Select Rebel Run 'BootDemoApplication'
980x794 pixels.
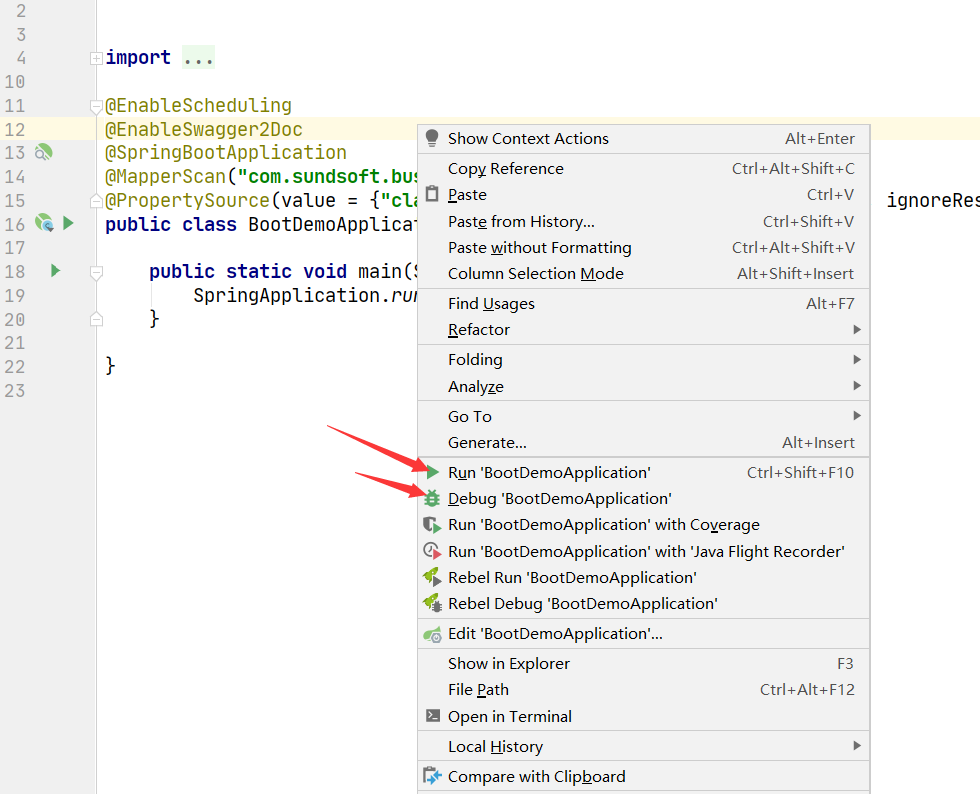click(644, 578)
